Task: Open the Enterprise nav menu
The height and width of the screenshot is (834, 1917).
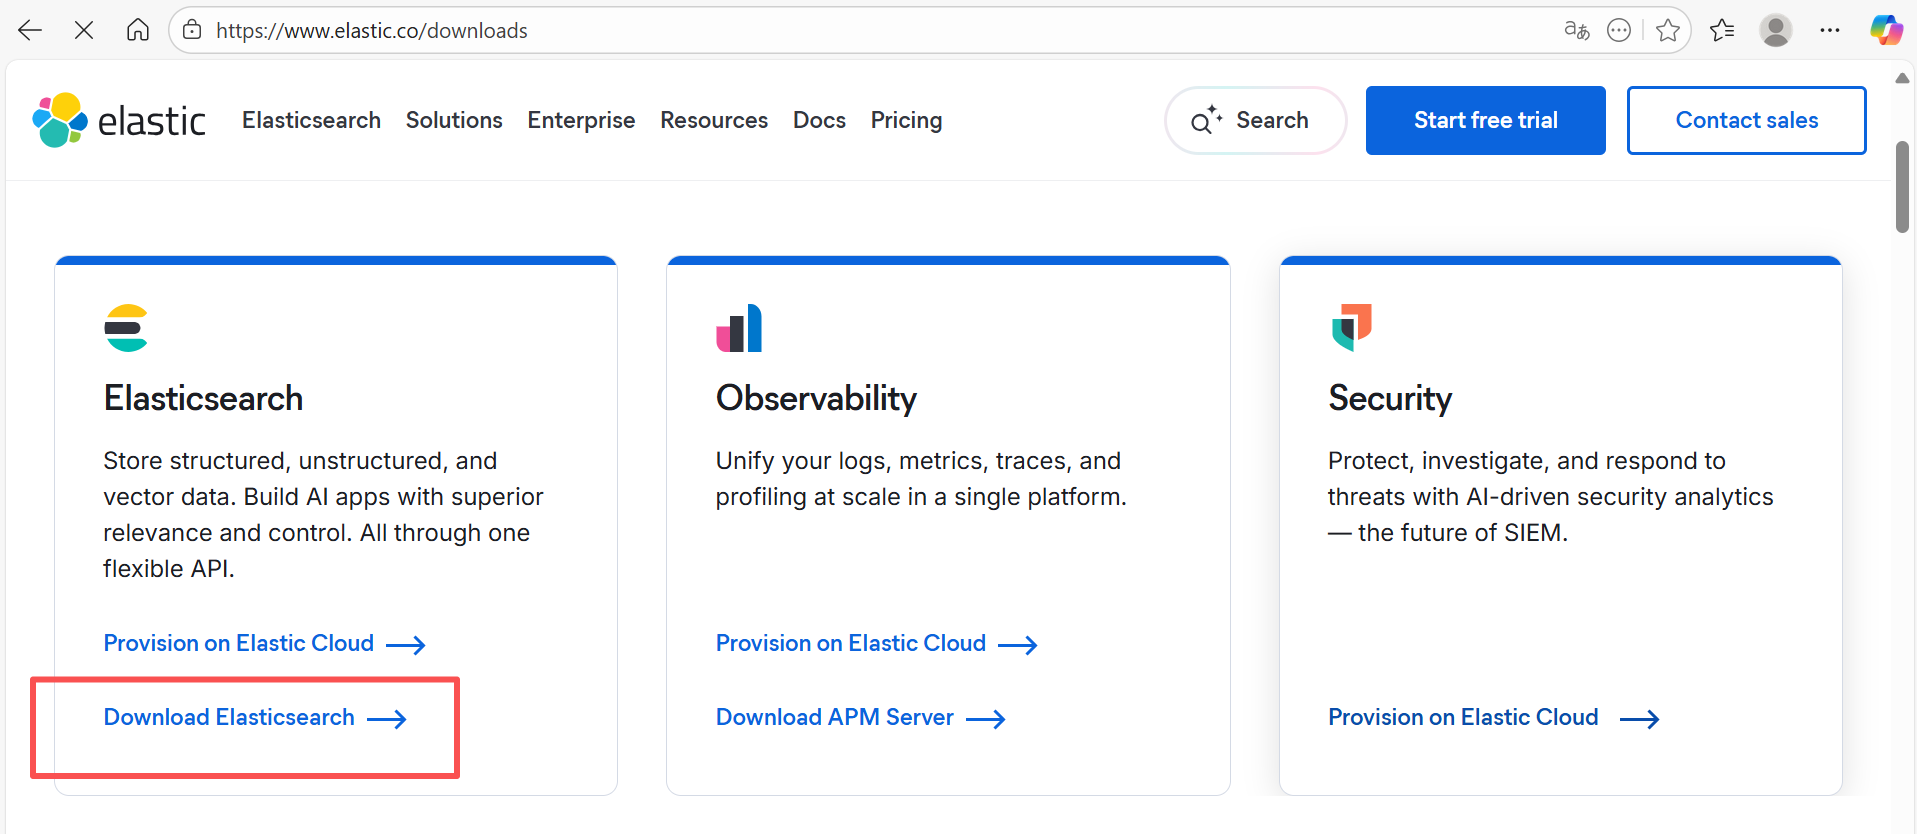Action: coord(581,120)
